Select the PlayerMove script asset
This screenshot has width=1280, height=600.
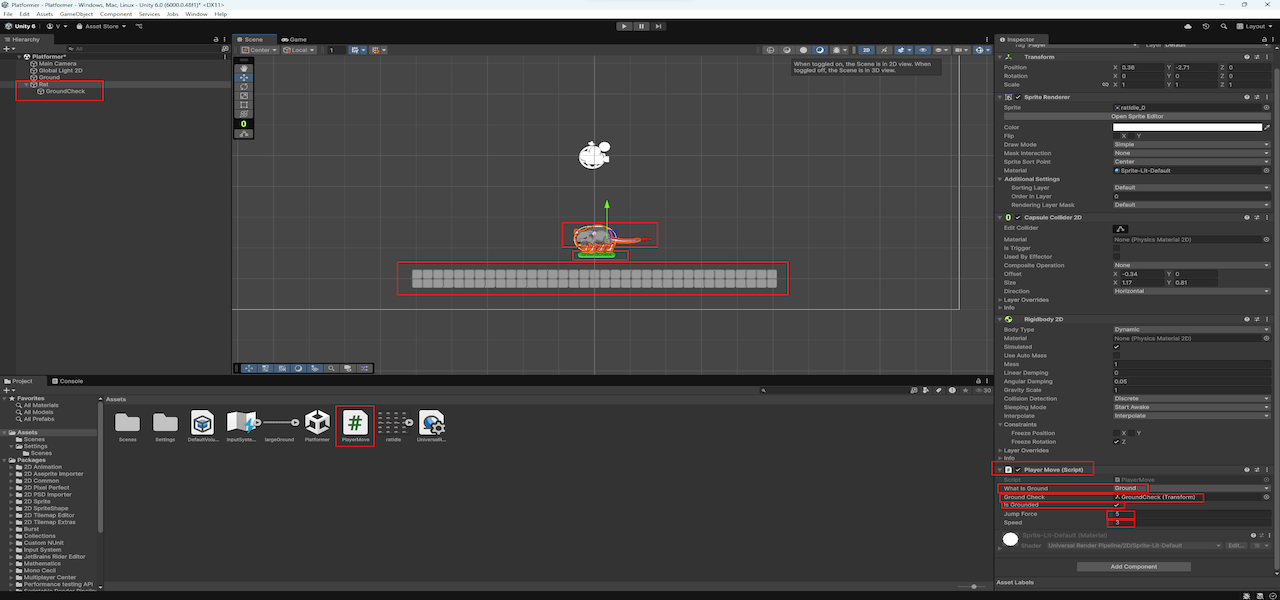pos(355,426)
